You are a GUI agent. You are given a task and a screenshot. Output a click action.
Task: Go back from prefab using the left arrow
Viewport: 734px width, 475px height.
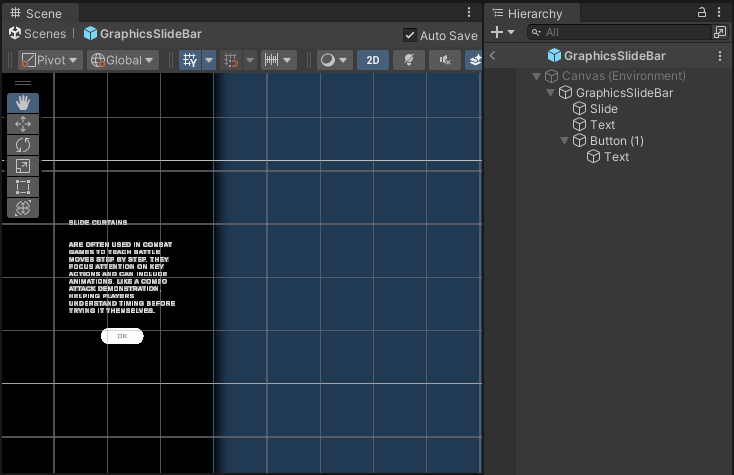click(493, 56)
